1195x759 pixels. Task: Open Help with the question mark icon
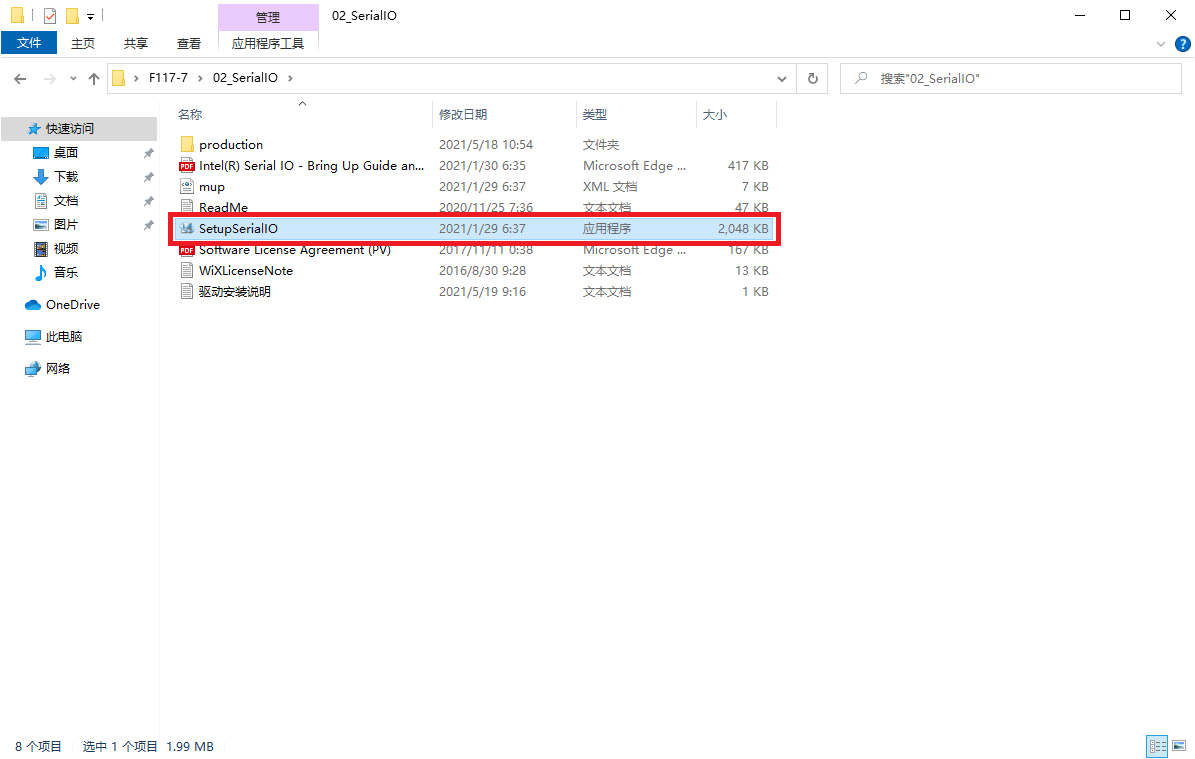pyautogui.click(x=1183, y=44)
